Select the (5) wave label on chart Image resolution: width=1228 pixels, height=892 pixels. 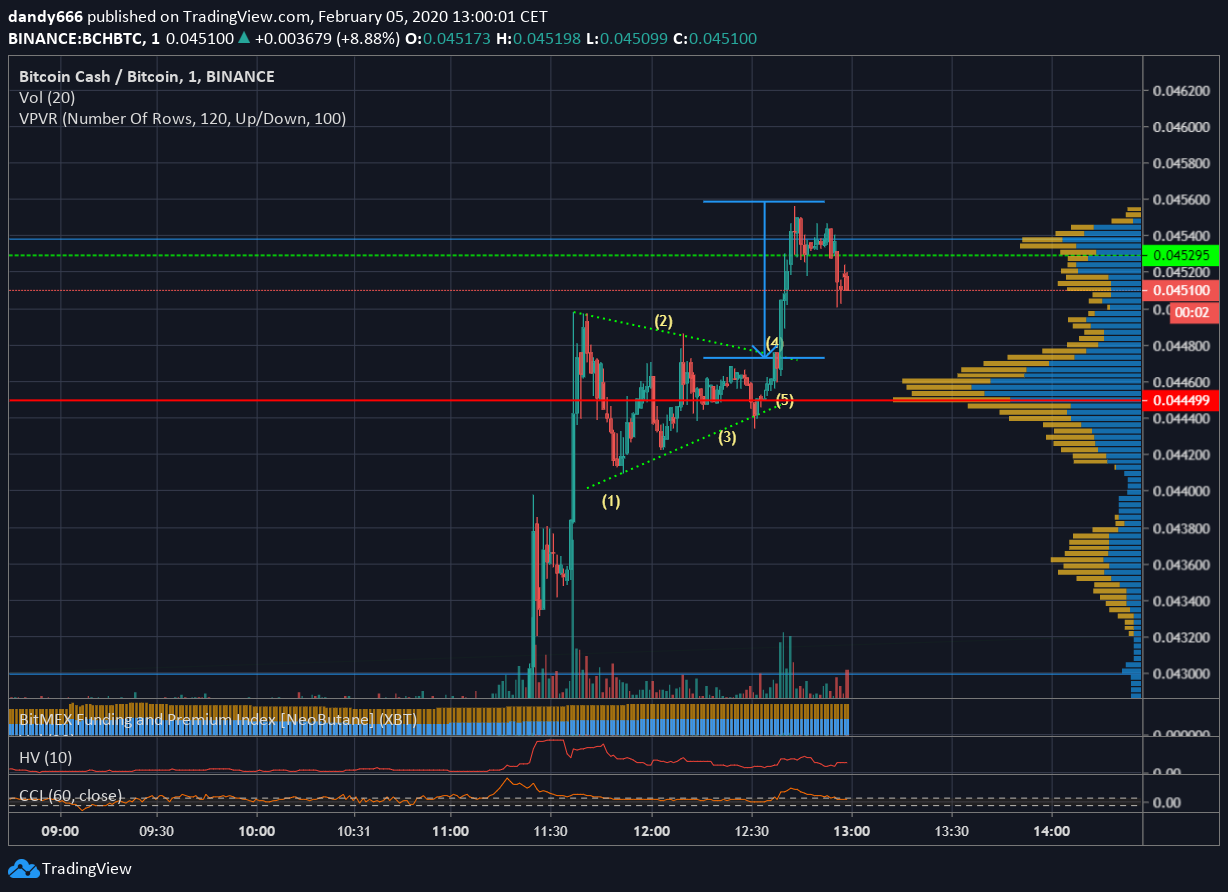click(x=785, y=401)
